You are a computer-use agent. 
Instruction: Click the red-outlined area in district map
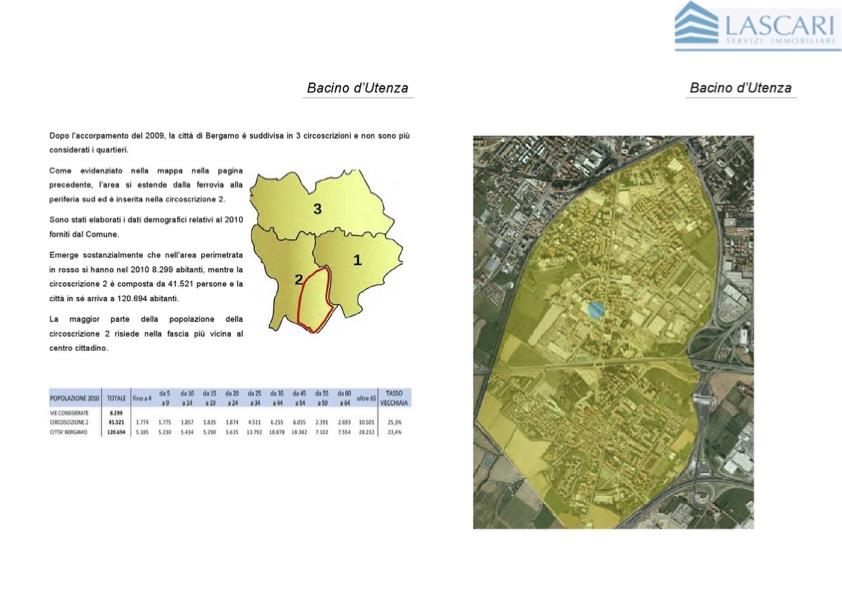[x=313, y=300]
